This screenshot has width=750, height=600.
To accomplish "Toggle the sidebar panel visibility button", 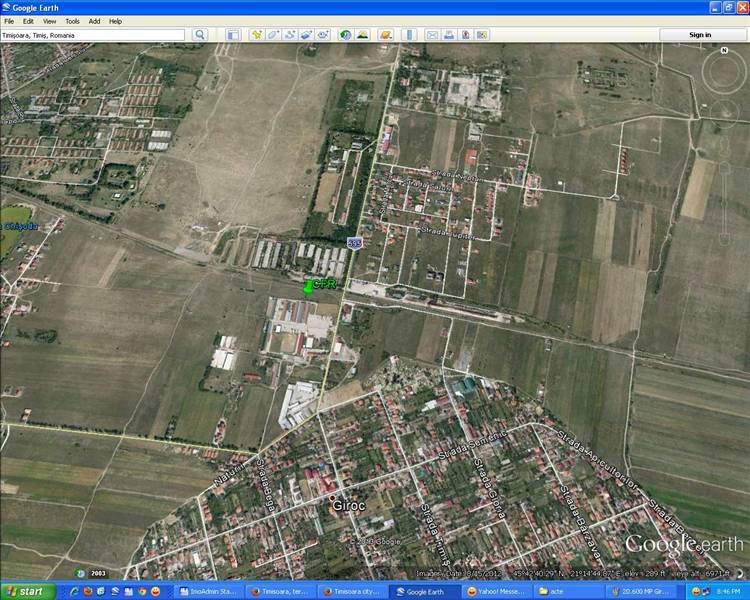I will [232, 35].
